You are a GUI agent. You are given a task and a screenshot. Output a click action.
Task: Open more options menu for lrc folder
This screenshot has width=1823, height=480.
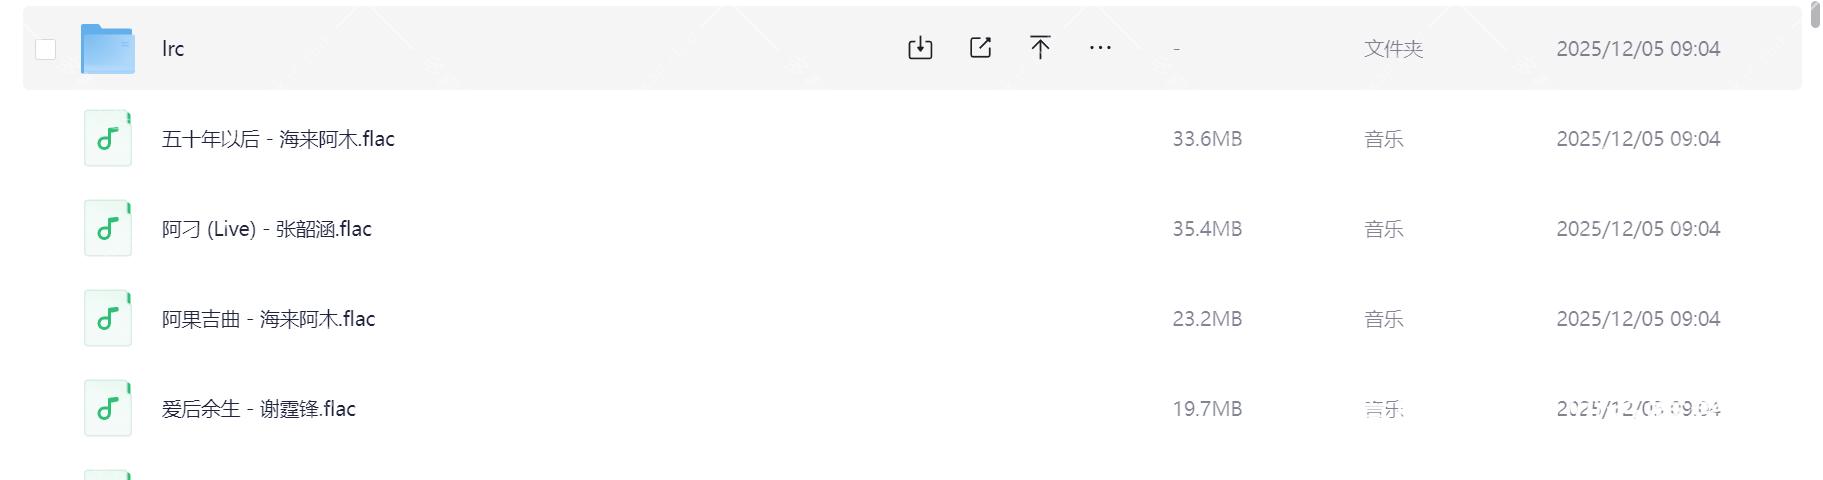pos(1100,48)
